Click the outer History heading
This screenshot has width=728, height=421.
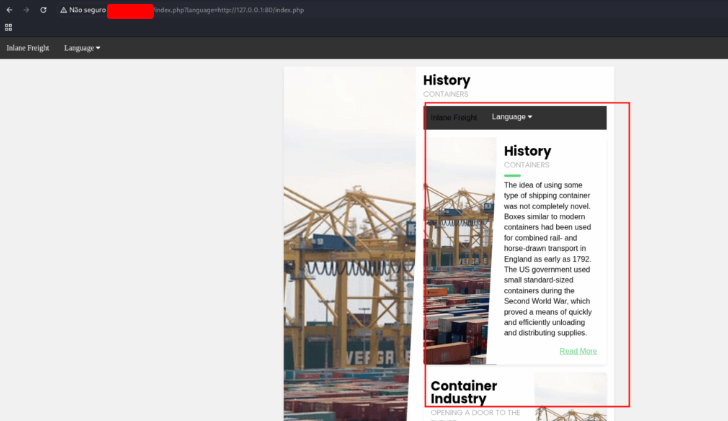446,80
